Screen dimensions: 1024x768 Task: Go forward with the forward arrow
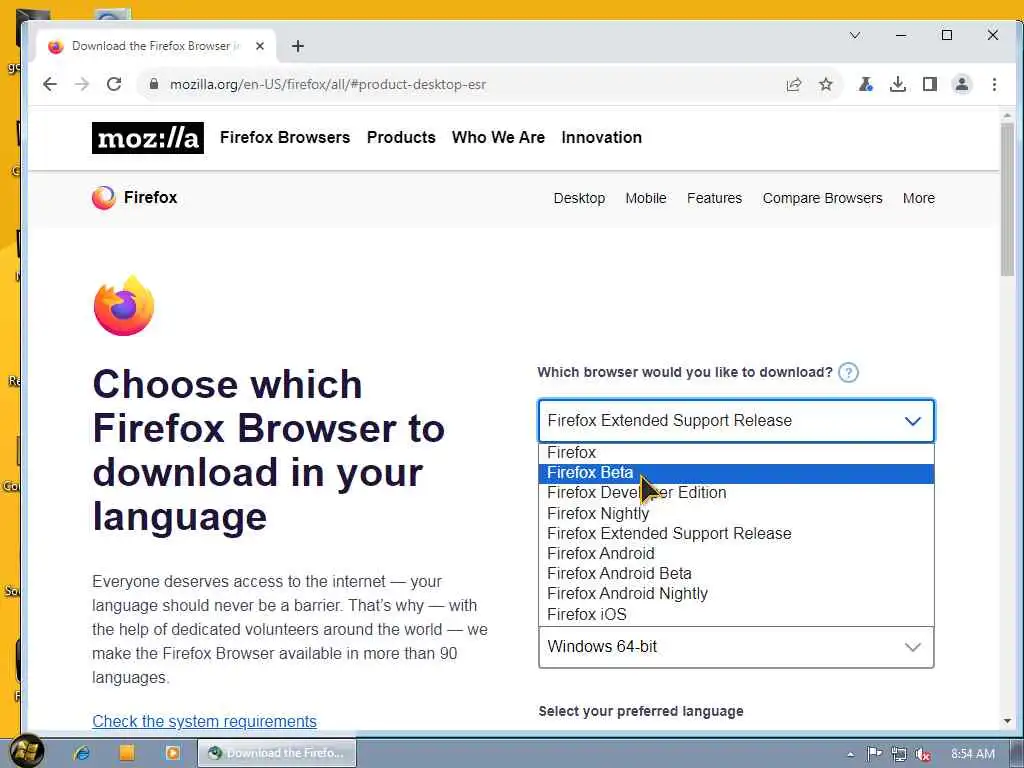point(82,84)
